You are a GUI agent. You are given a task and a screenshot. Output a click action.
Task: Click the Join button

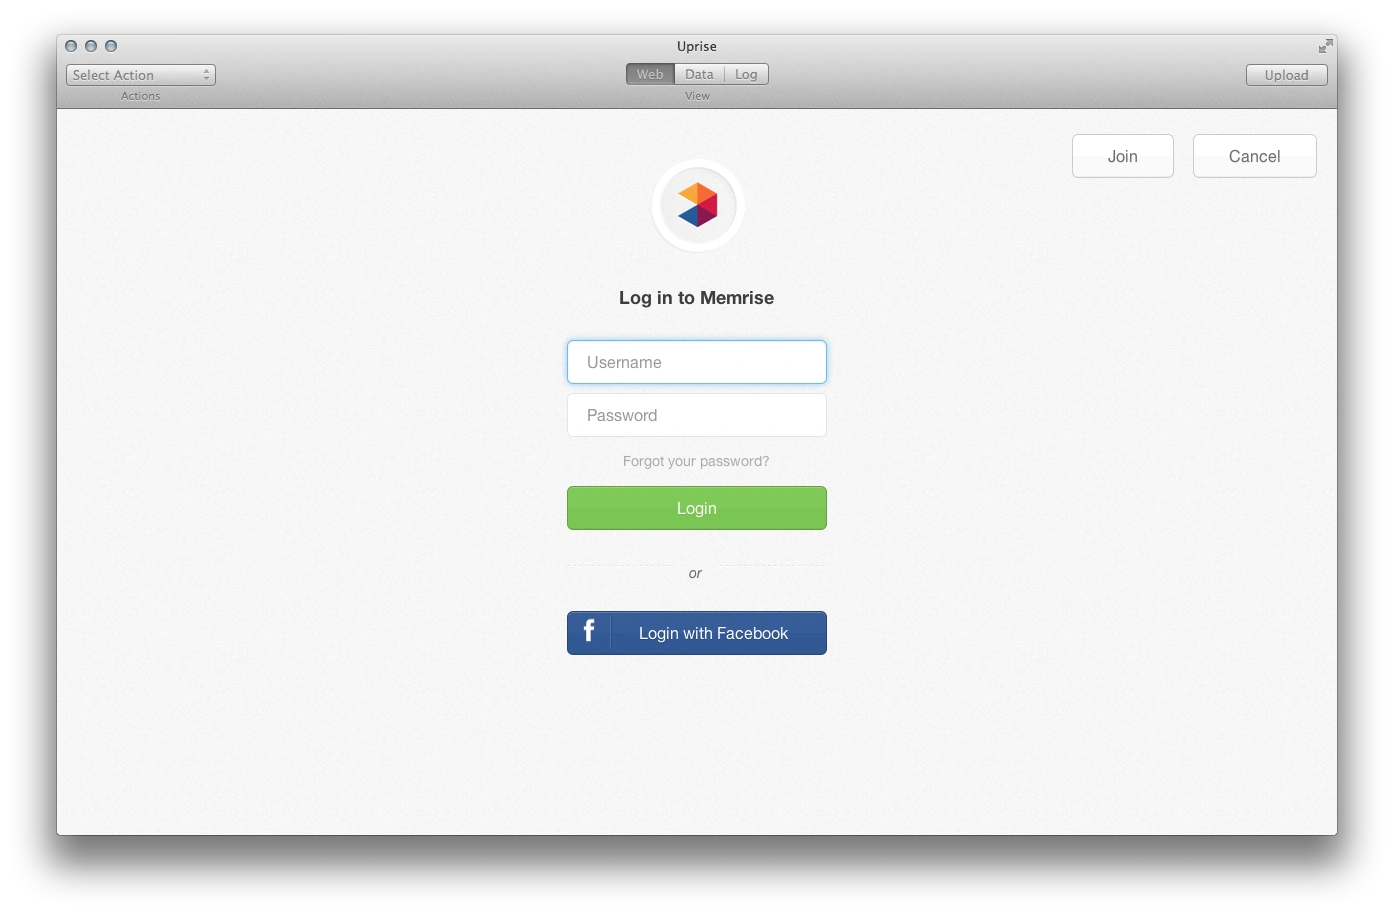click(x=1123, y=156)
